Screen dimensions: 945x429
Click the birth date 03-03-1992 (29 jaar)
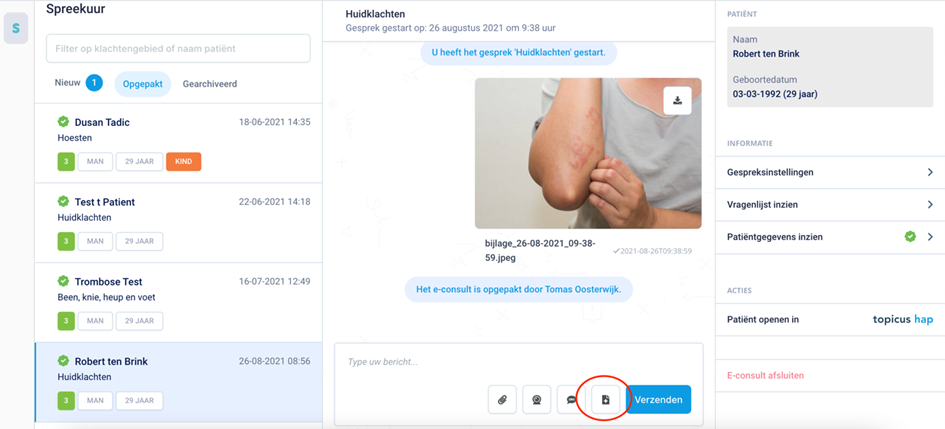(x=775, y=94)
